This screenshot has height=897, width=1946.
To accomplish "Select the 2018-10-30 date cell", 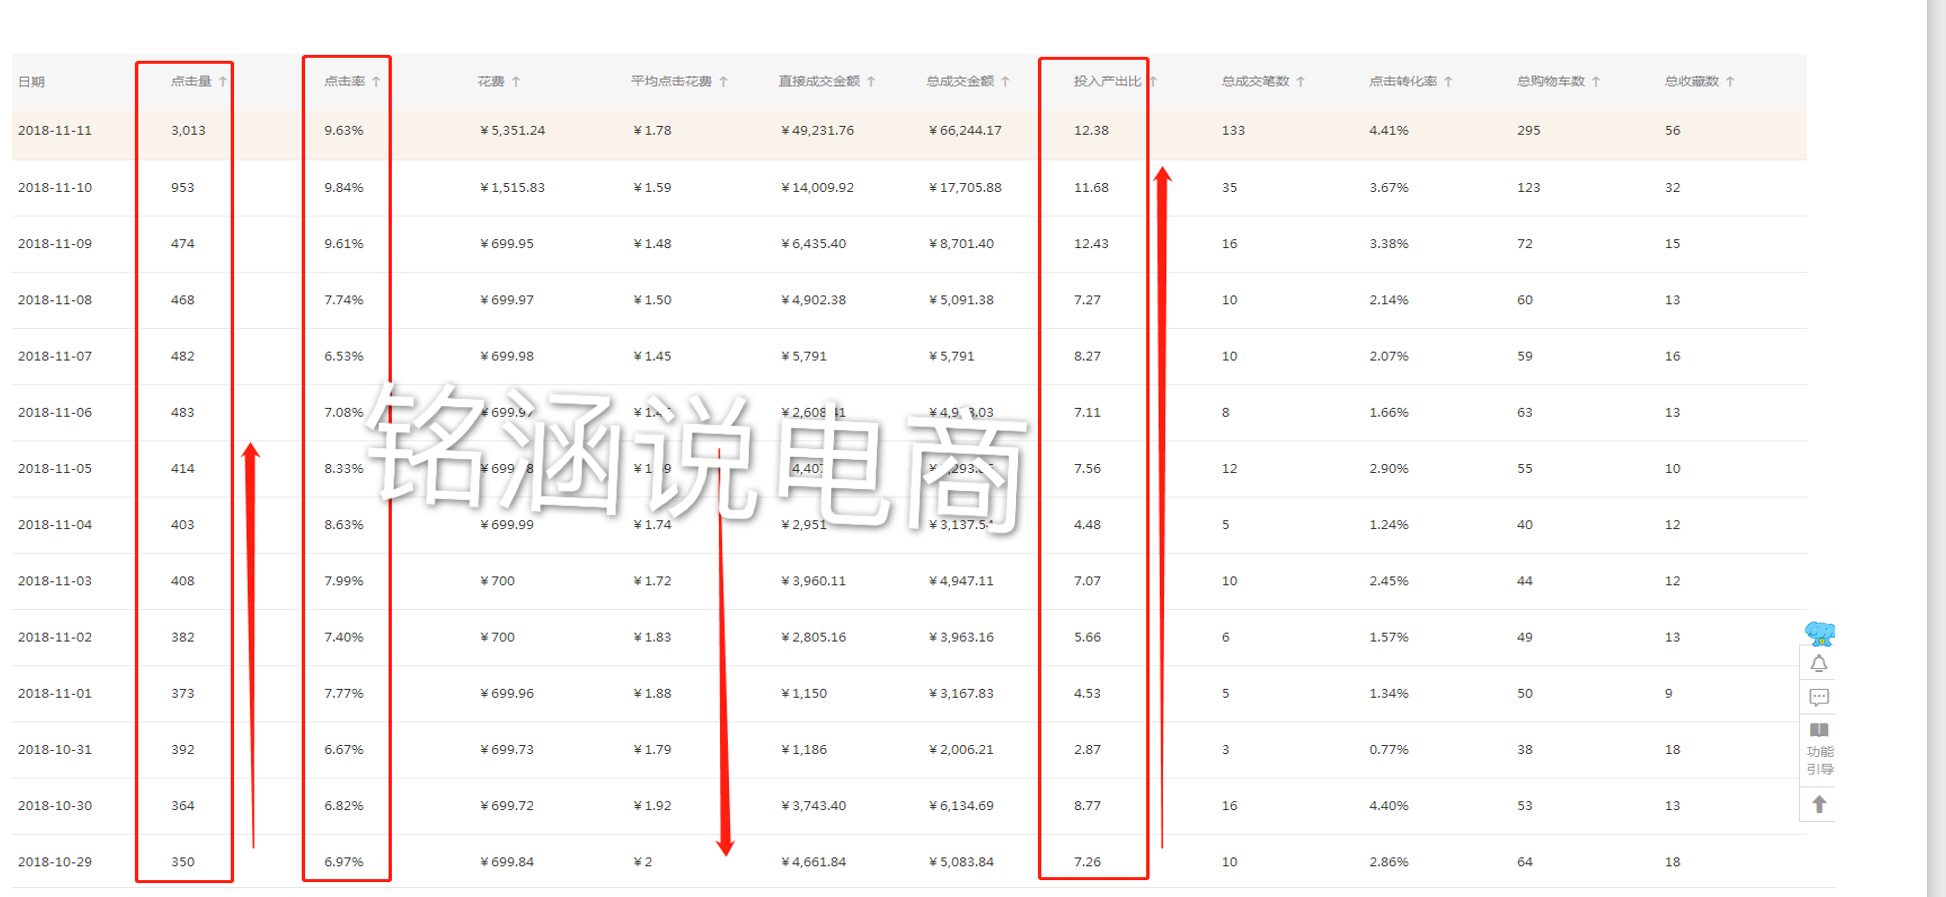I will click(x=55, y=806).
